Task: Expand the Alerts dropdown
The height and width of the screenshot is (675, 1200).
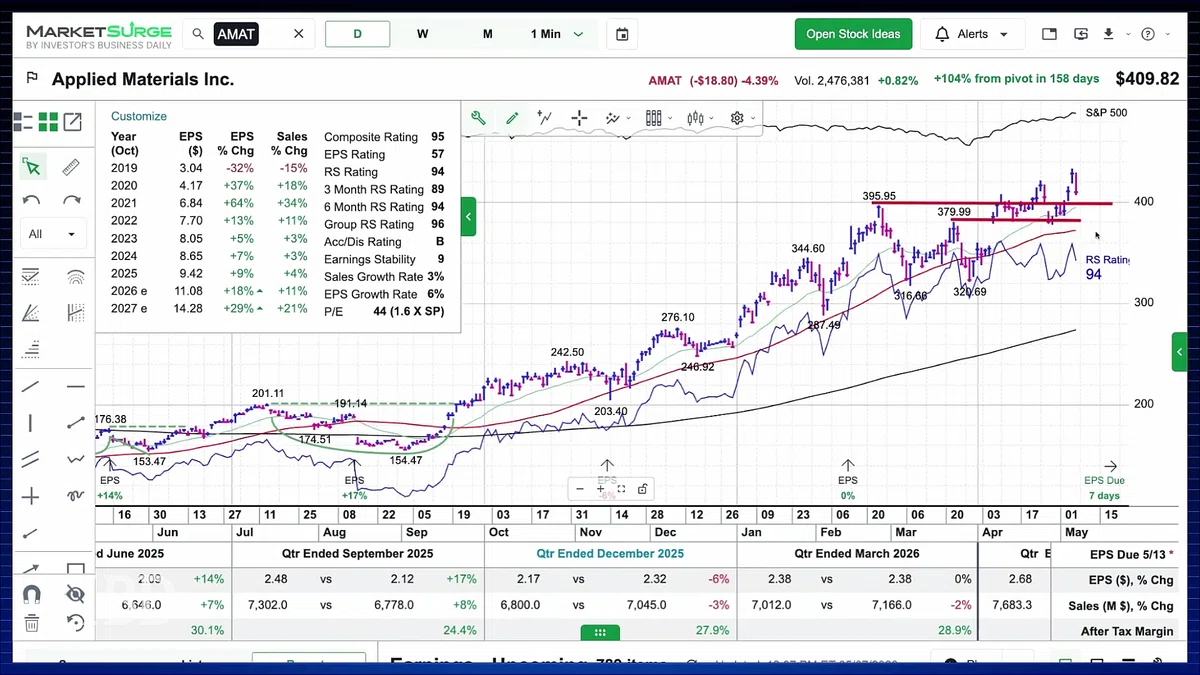Action: click(x=972, y=34)
